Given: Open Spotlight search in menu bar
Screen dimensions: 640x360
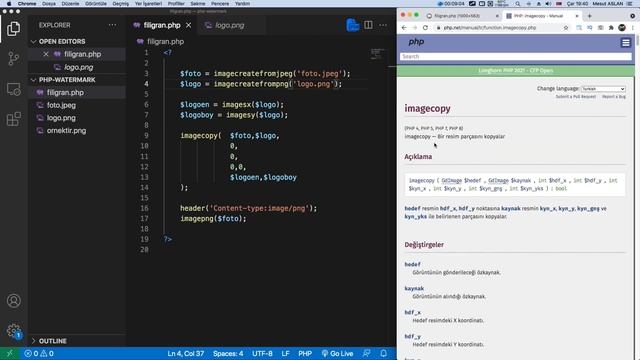Looking at the screenshot, I should (518, 4).
